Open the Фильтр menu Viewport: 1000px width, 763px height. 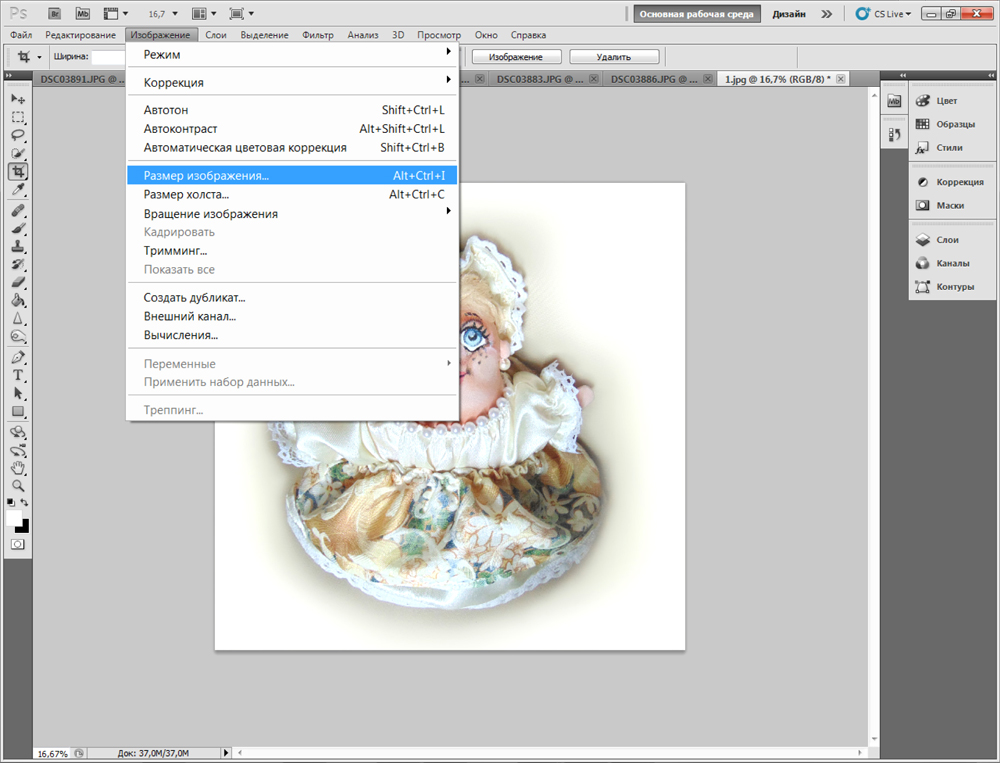318,35
